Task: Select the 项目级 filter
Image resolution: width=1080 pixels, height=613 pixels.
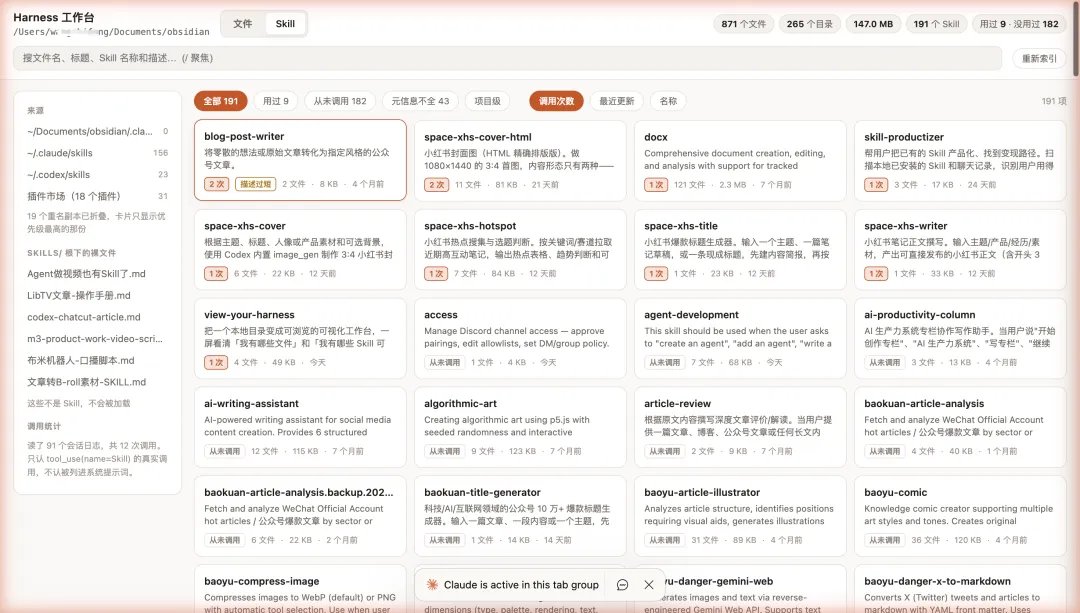Action: 487,101
